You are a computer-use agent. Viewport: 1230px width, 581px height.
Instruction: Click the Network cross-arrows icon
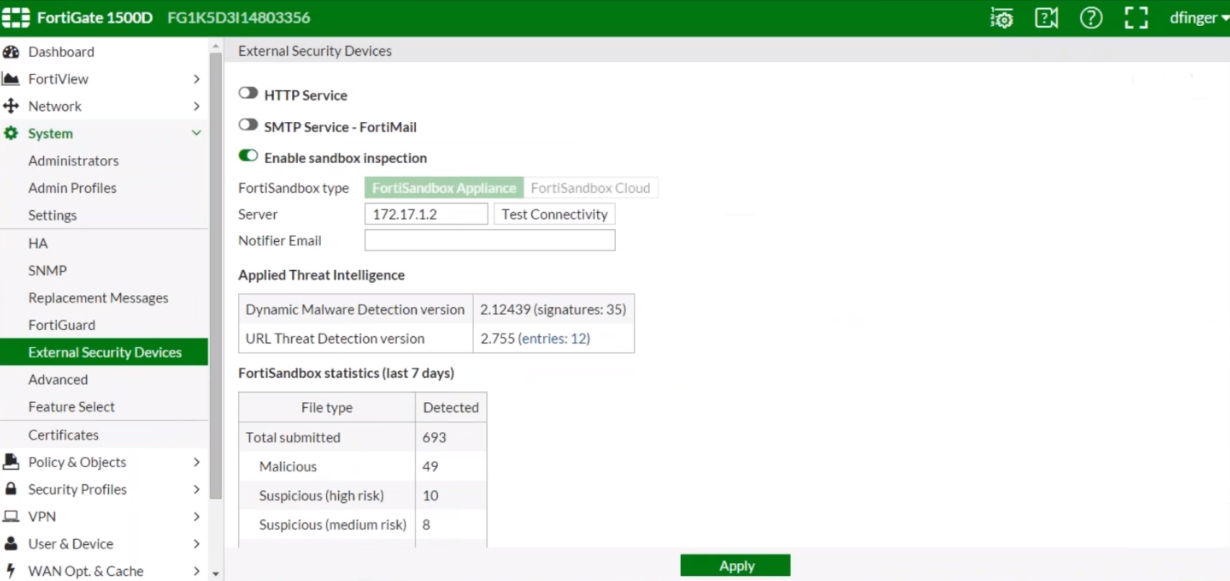pyautogui.click(x=11, y=106)
